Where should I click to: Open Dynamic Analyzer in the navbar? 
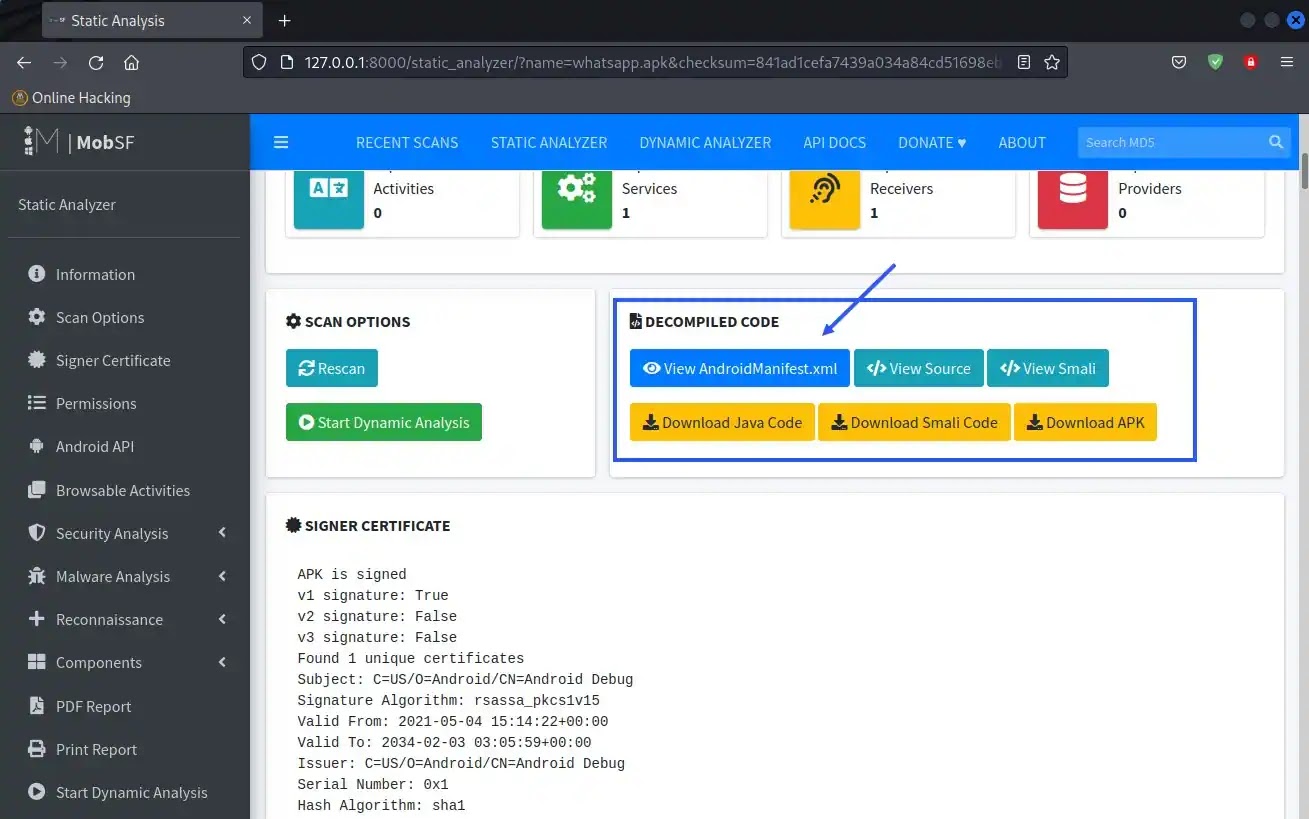(705, 142)
